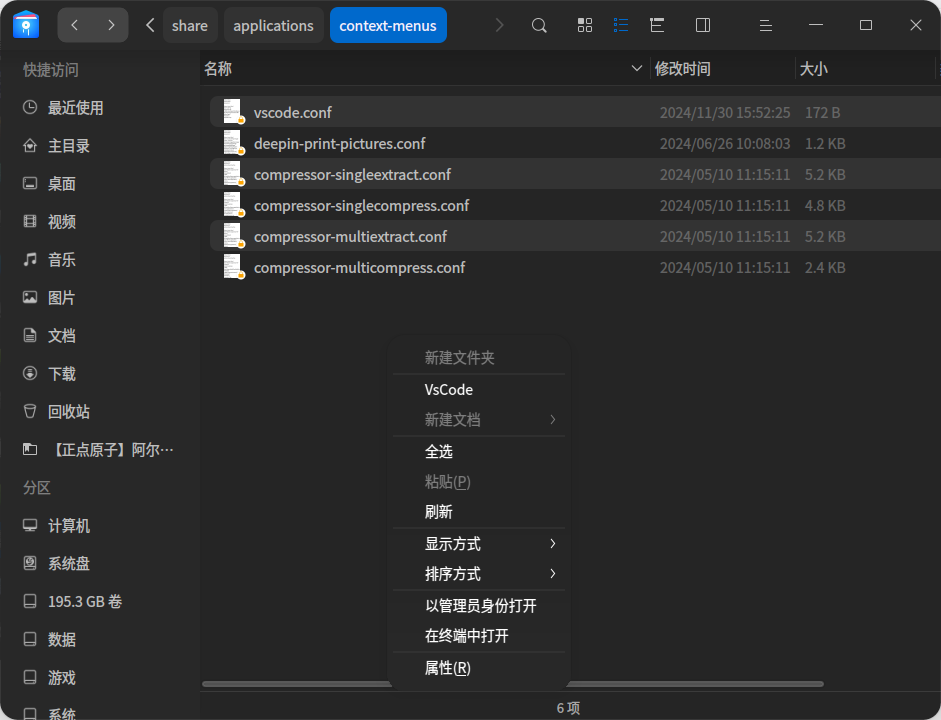This screenshot has width=941, height=720.
Task: Click the 桌面 desktop icon in sidebar
Action: [x=29, y=184]
